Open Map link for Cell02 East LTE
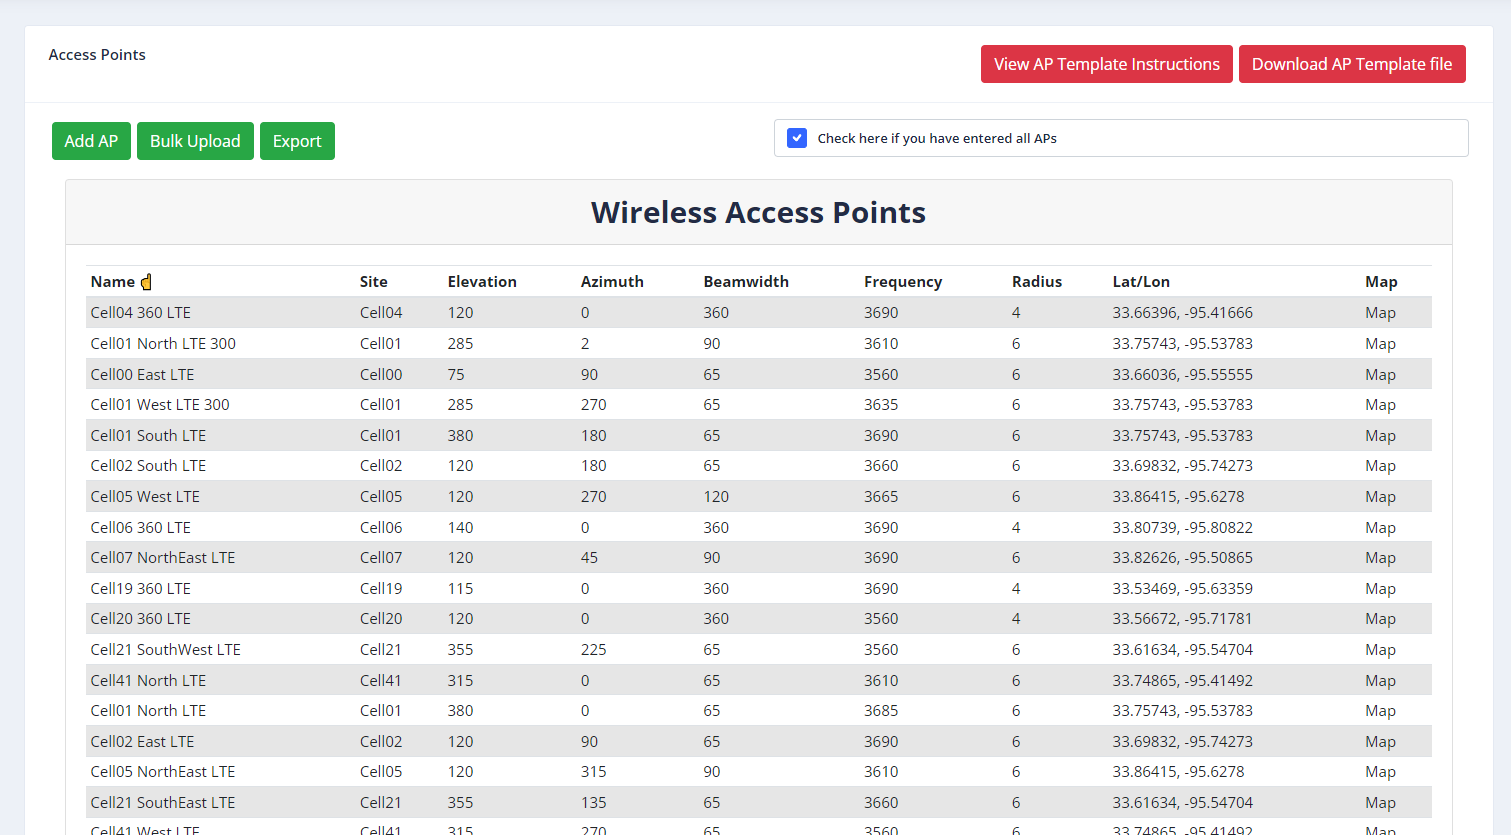 click(x=1380, y=742)
